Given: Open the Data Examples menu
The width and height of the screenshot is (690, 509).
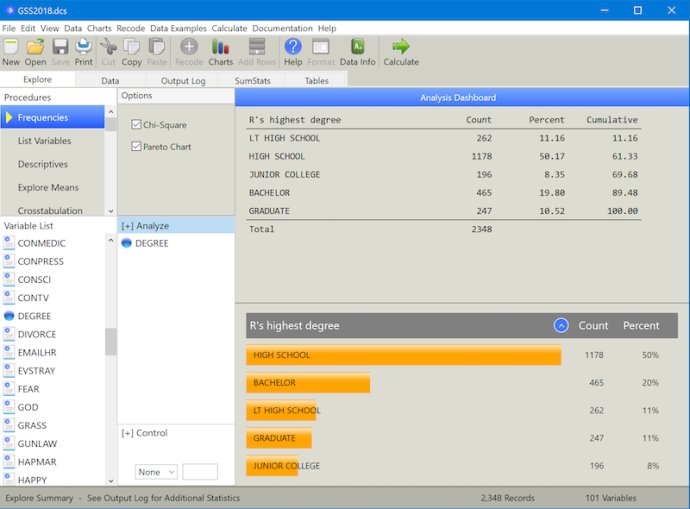Looking at the screenshot, I should point(178,28).
